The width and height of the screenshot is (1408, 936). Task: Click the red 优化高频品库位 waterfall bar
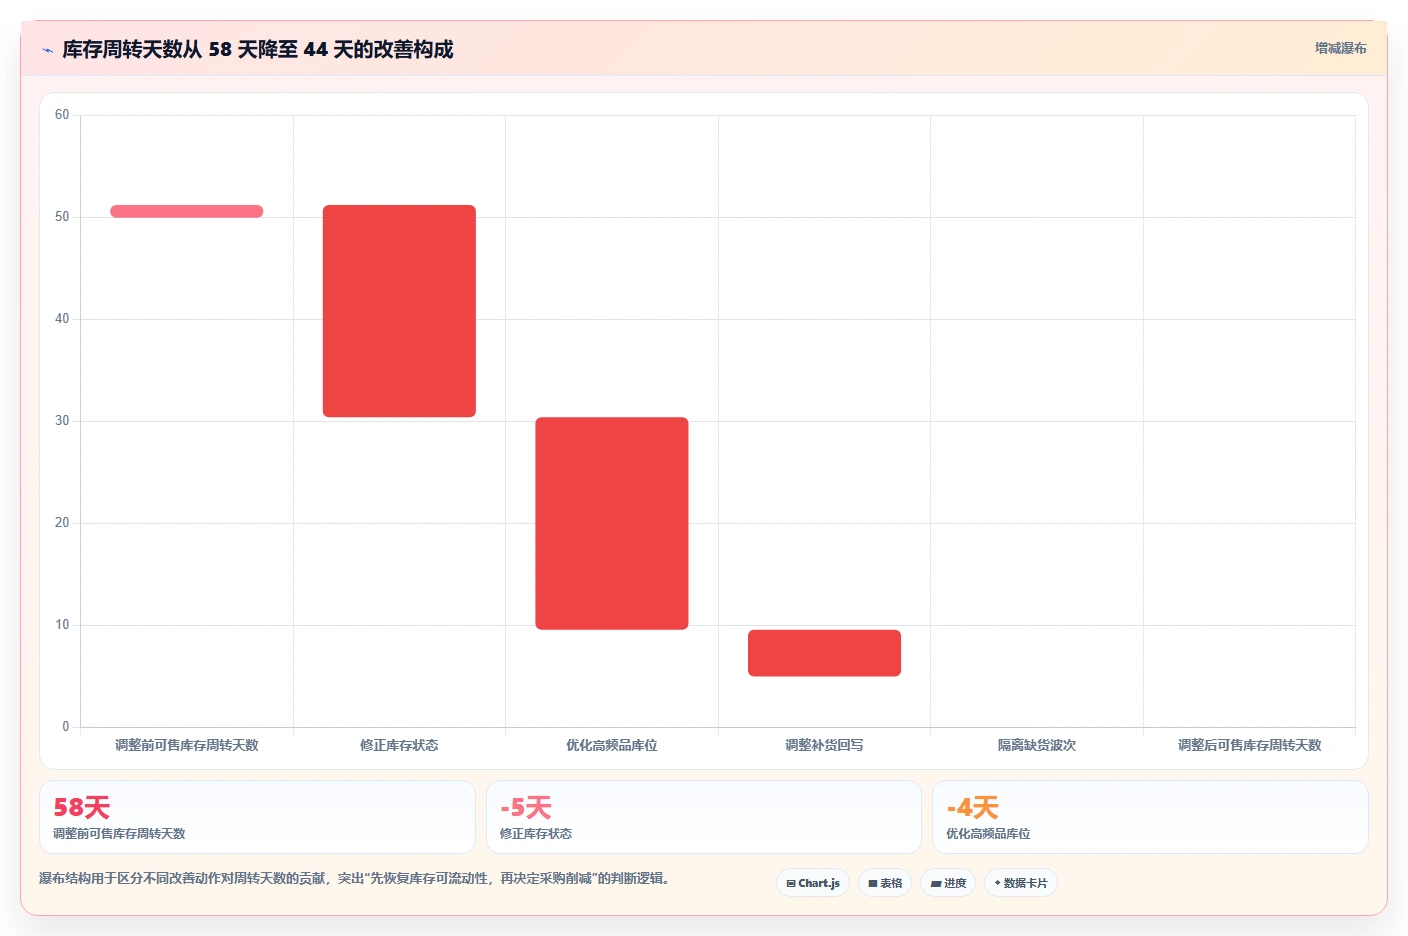click(612, 523)
